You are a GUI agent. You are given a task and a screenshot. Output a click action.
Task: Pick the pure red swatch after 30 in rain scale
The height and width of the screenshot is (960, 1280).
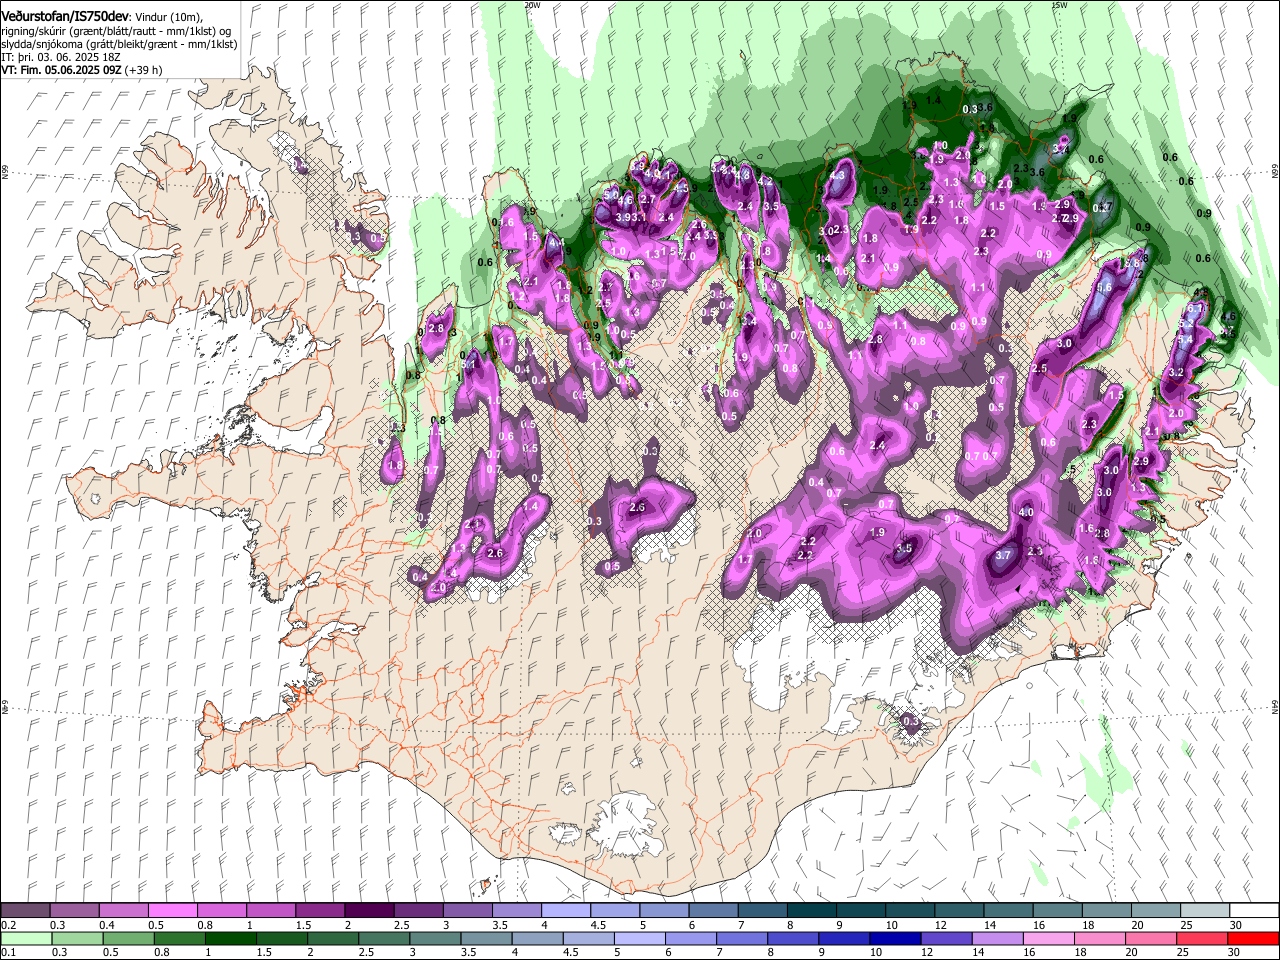(x=1252, y=939)
